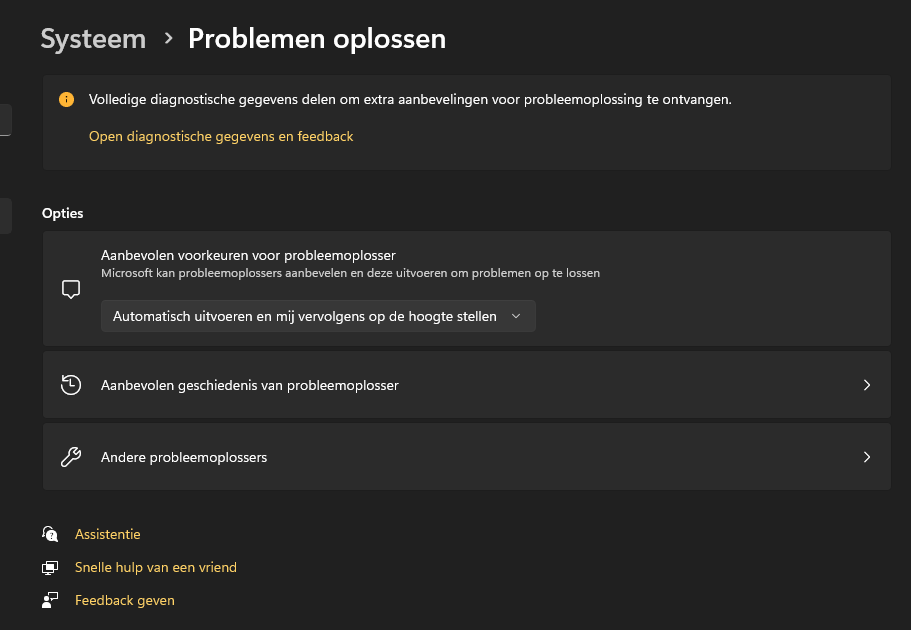Expand Andere probleemoplossers chevron
Screen dimensions: 911x630
pos(867,457)
